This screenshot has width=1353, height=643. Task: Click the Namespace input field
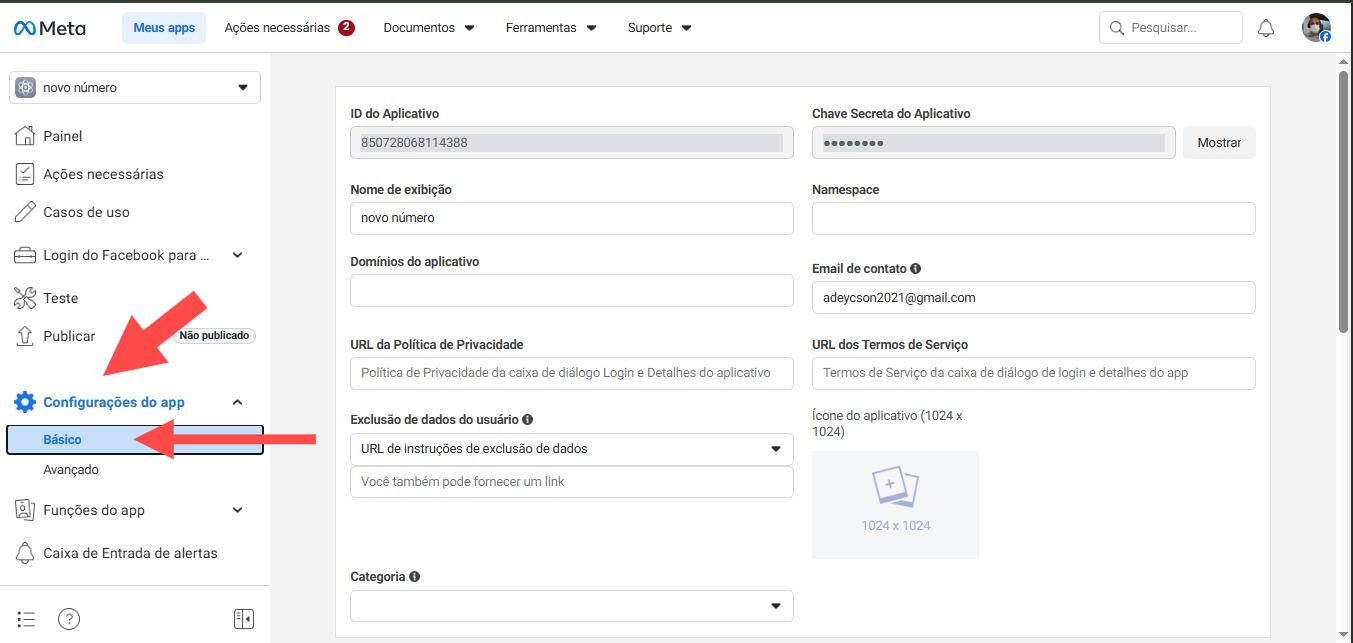(x=1034, y=218)
